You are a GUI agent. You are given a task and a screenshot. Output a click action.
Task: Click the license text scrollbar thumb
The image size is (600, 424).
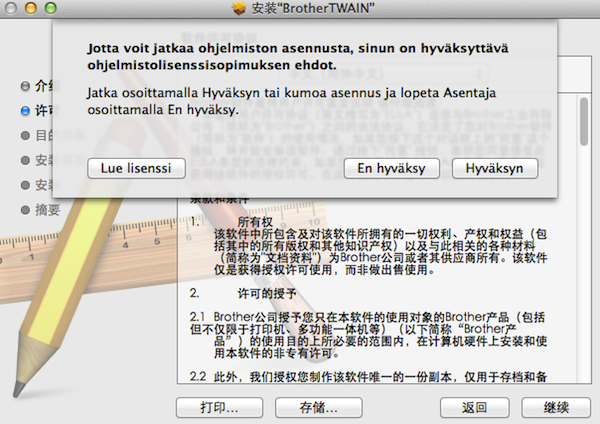pos(584,121)
